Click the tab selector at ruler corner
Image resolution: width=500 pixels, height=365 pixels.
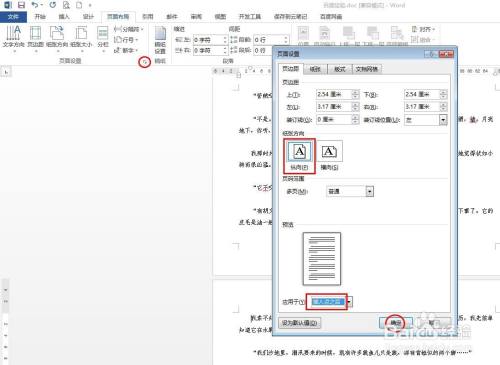(6, 72)
